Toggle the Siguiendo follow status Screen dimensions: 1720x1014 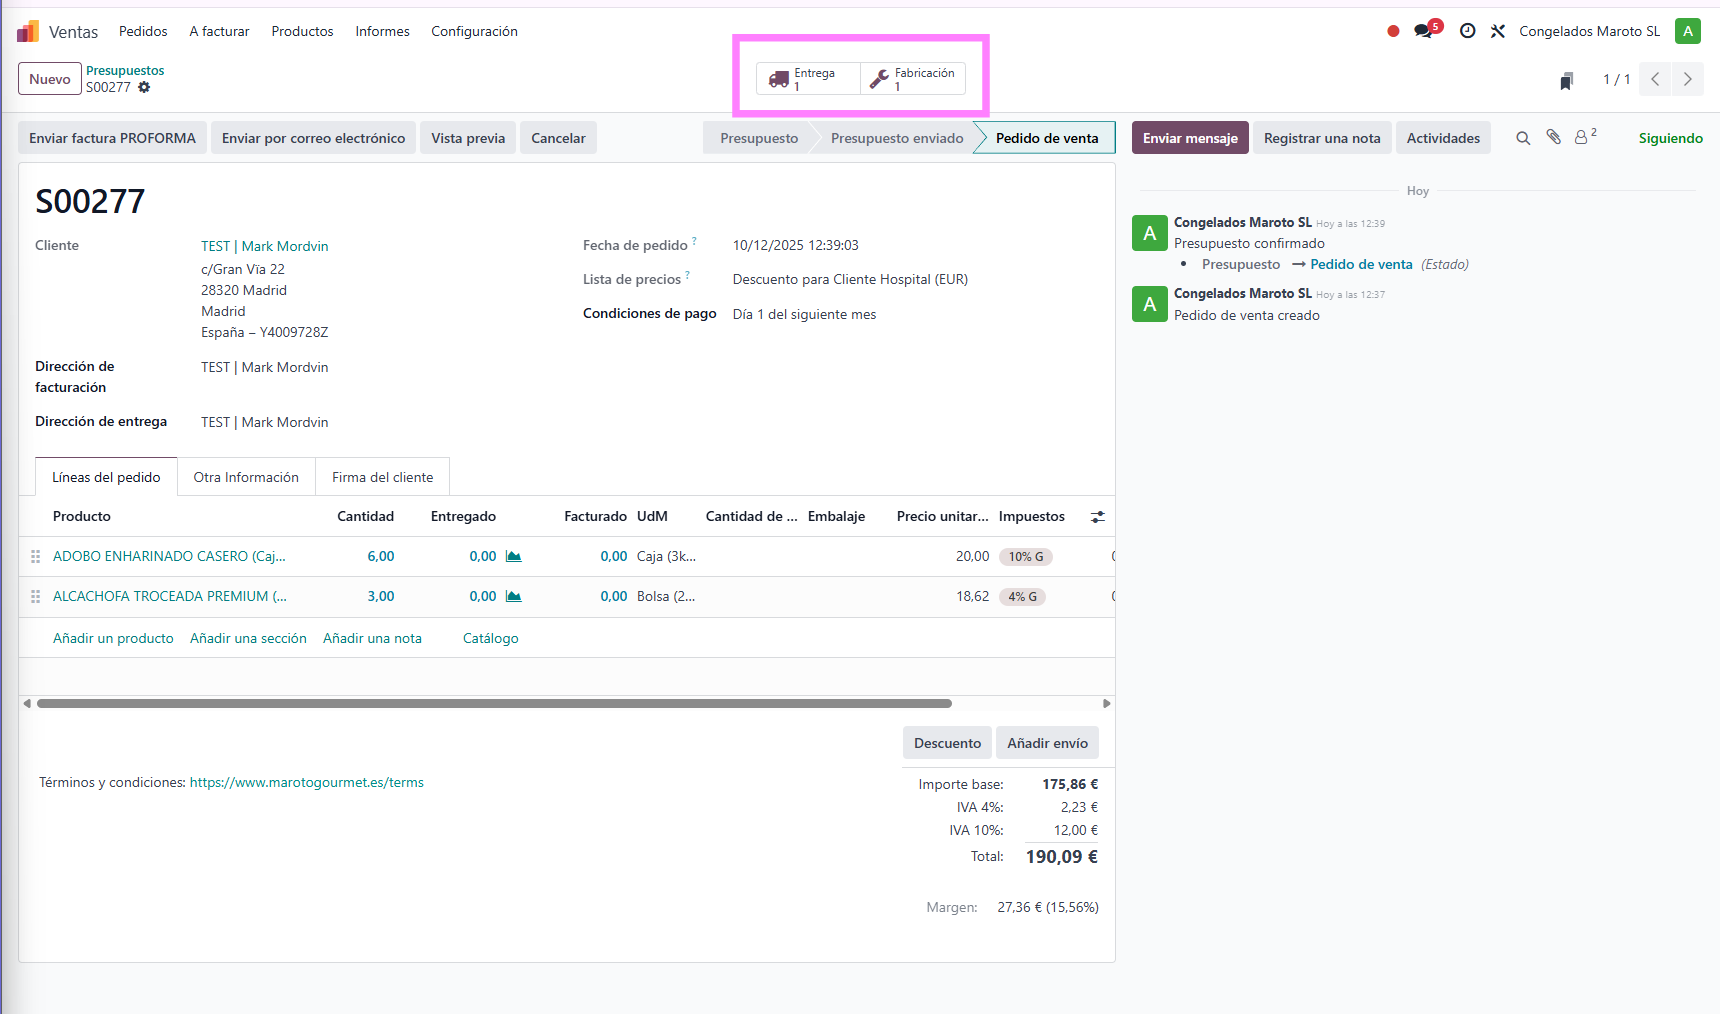pyautogui.click(x=1670, y=138)
